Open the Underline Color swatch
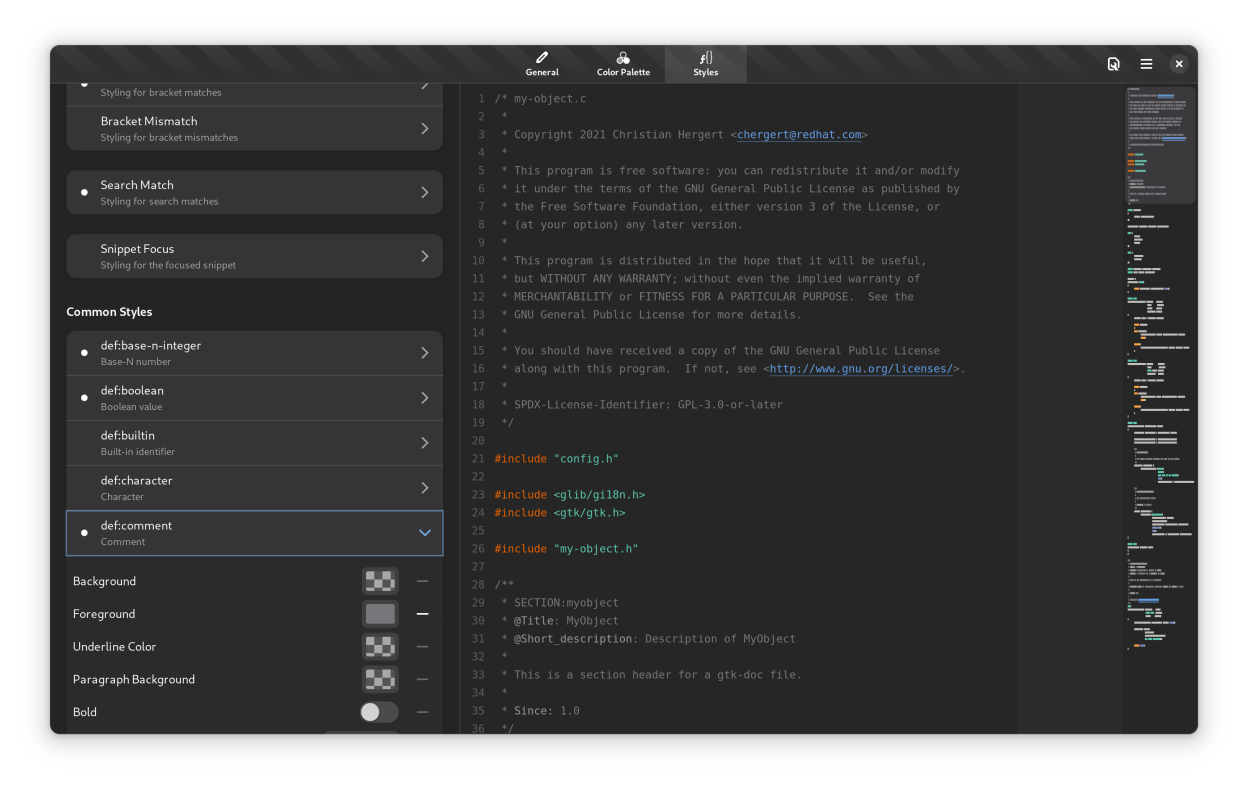Screen dimensions: 1248x789 tap(380, 647)
